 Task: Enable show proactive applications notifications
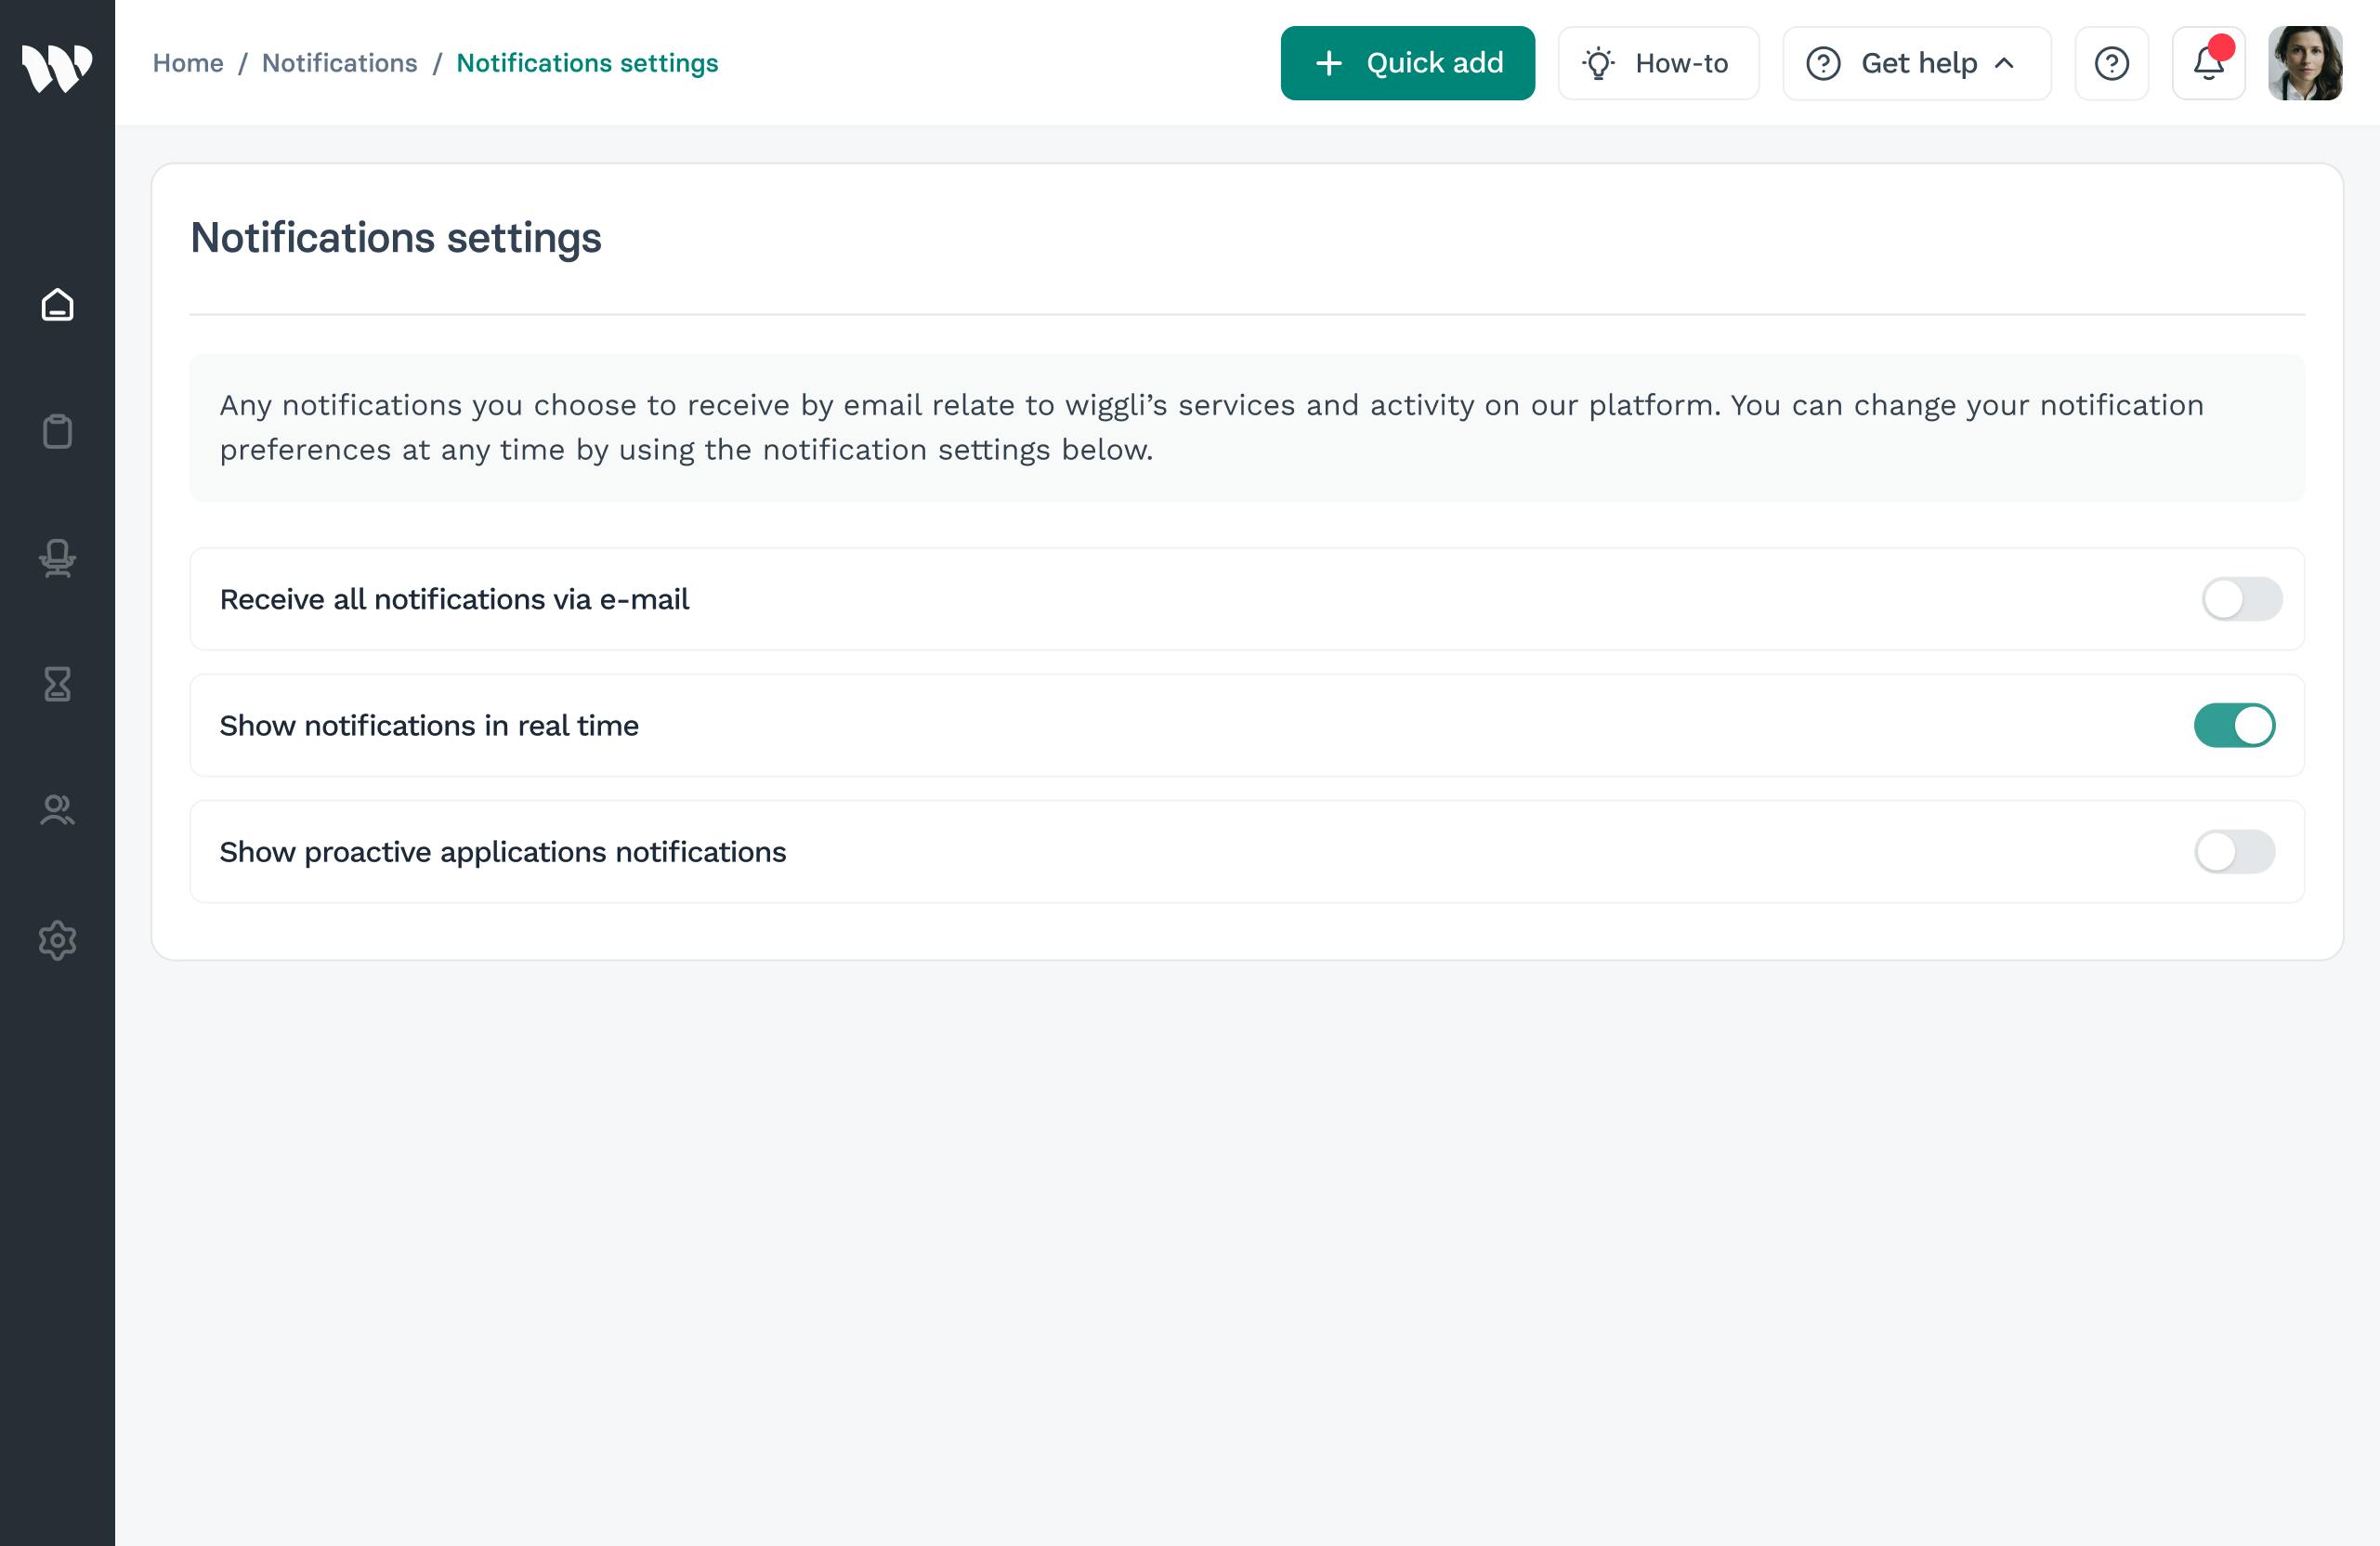coord(2234,852)
